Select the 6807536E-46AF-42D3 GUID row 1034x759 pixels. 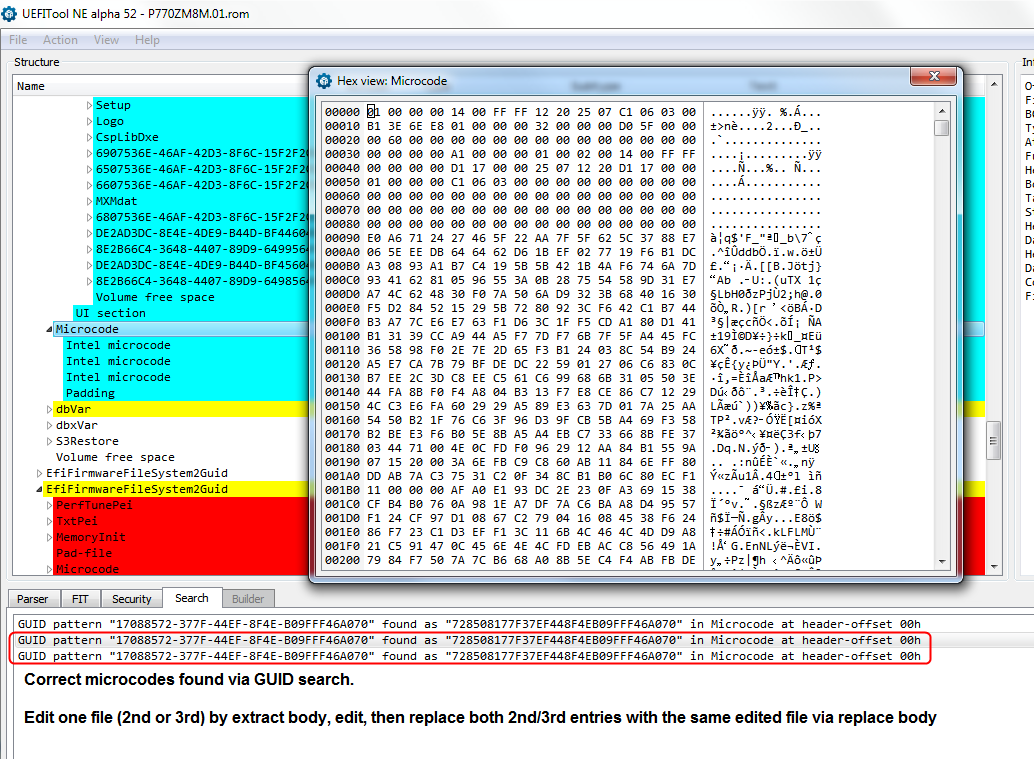tap(201, 217)
